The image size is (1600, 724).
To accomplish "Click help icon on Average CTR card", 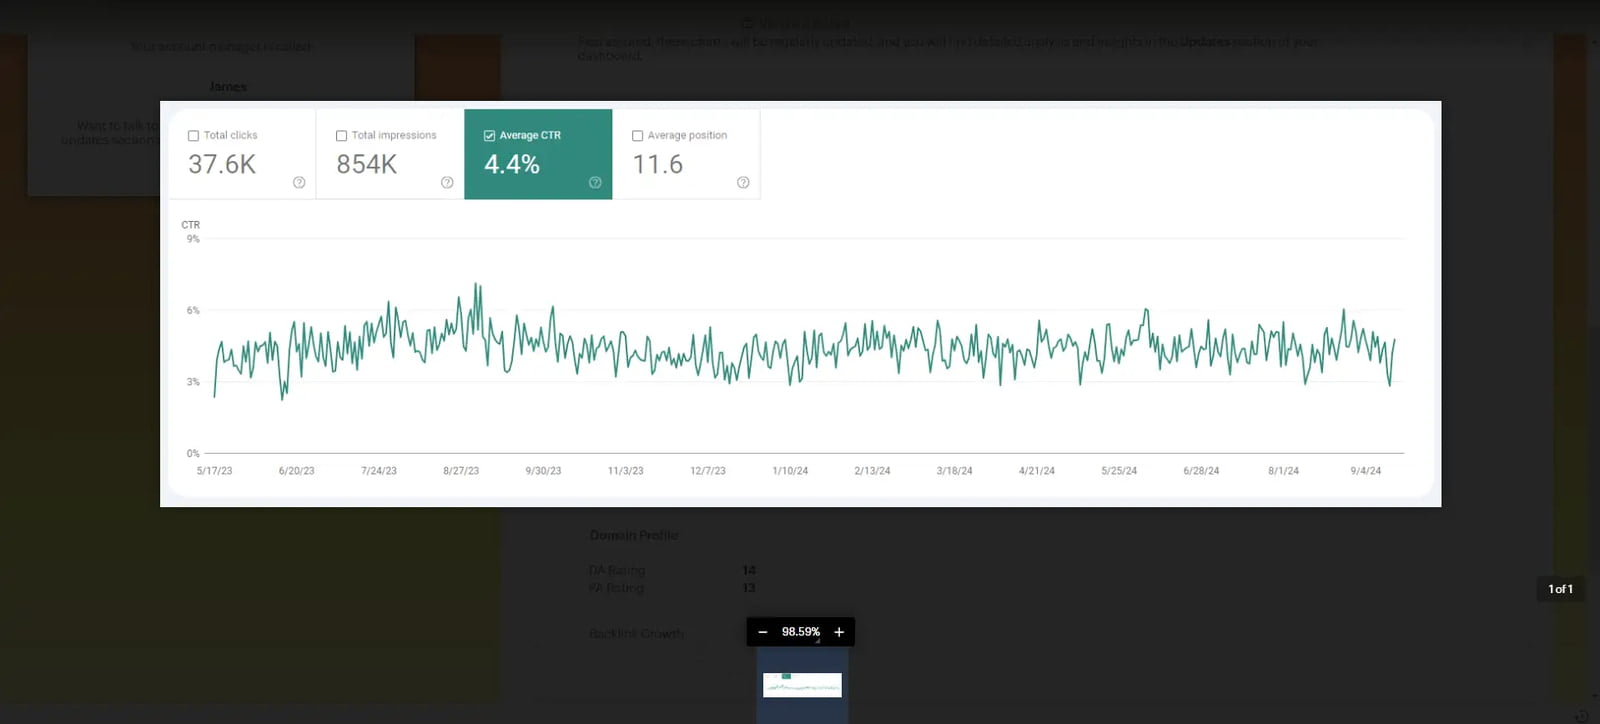I will [x=595, y=182].
